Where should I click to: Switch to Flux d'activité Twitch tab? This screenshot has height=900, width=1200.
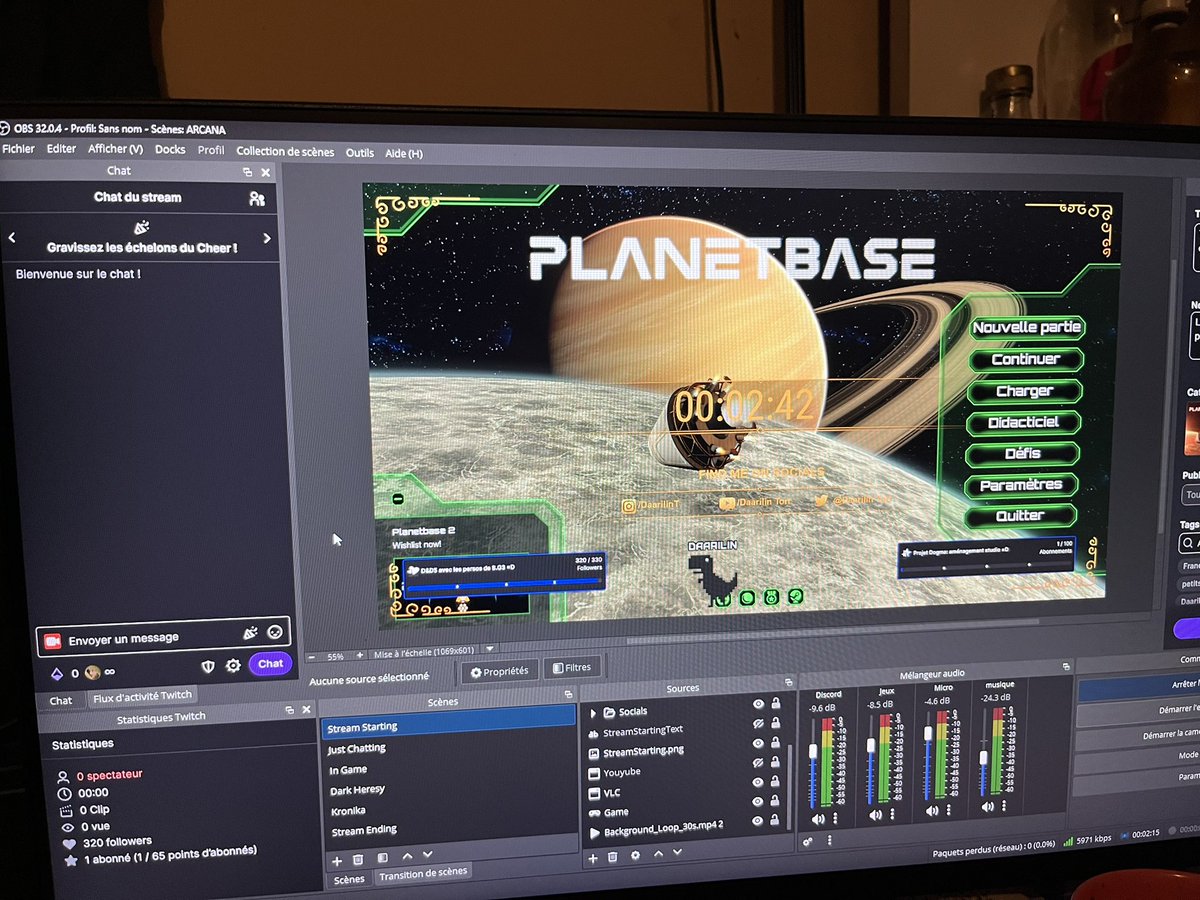[x=141, y=697]
